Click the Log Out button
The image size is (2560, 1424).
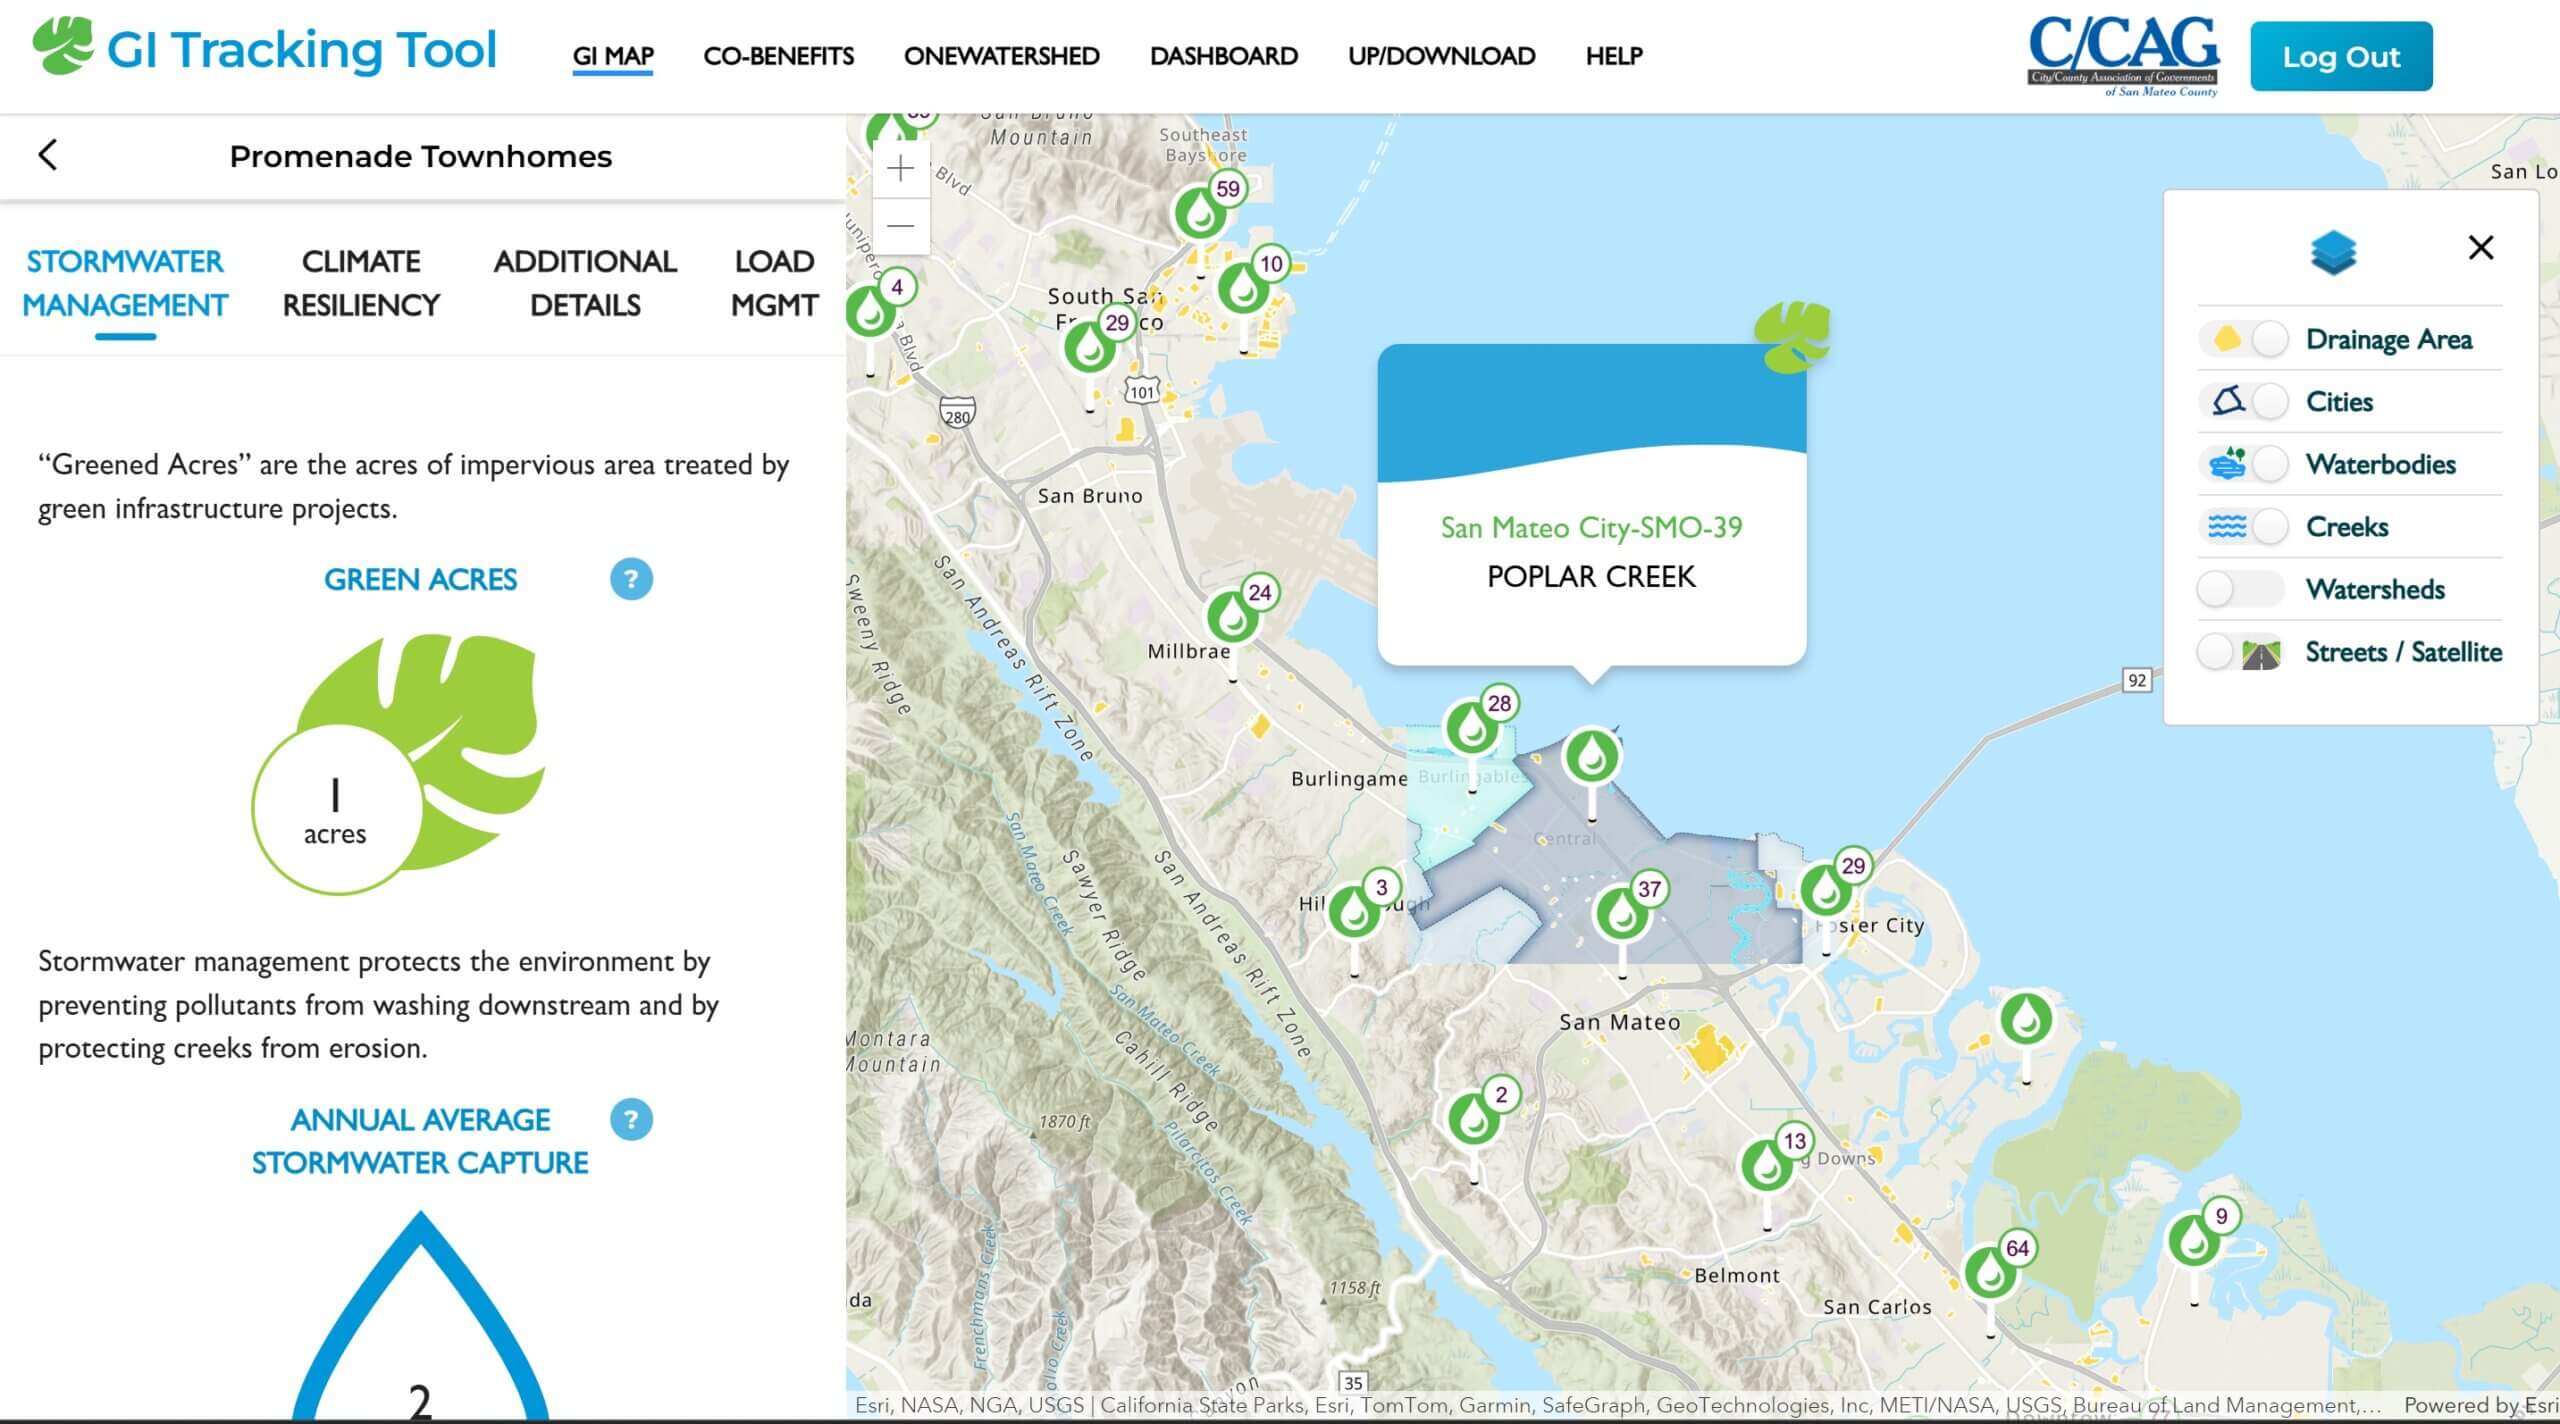pyautogui.click(x=2341, y=57)
